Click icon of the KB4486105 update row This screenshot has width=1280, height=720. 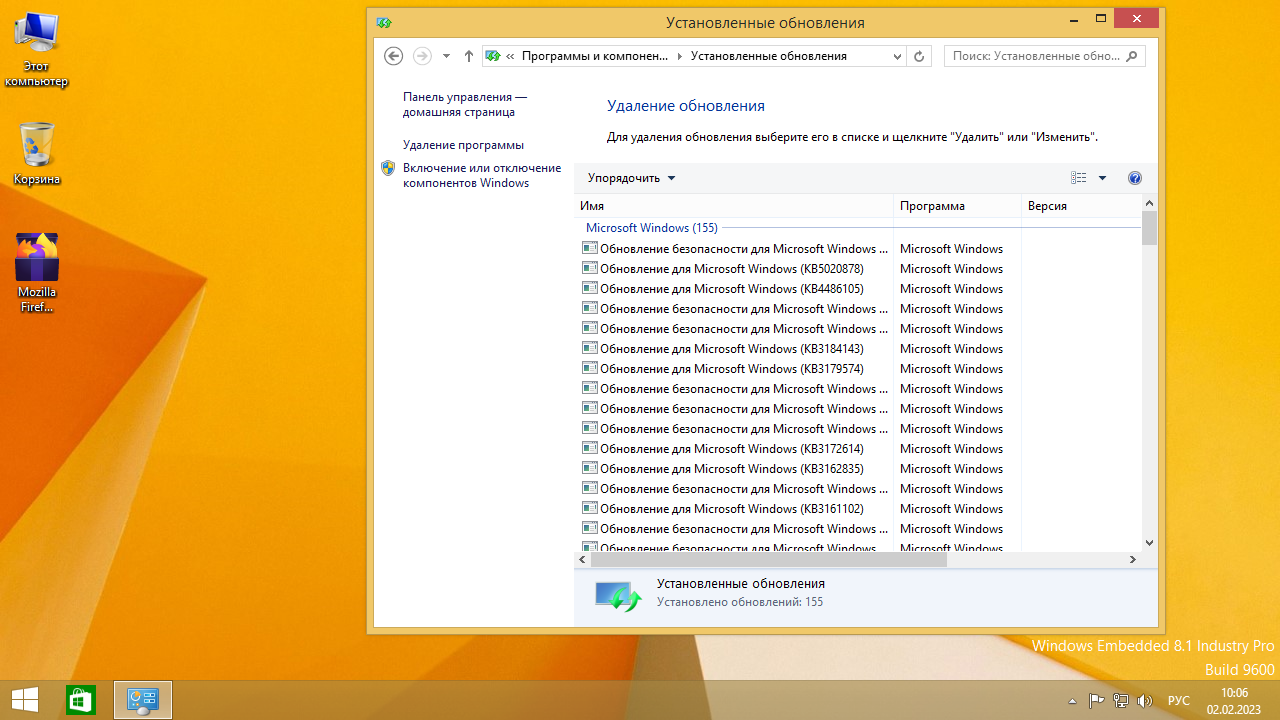click(590, 288)
